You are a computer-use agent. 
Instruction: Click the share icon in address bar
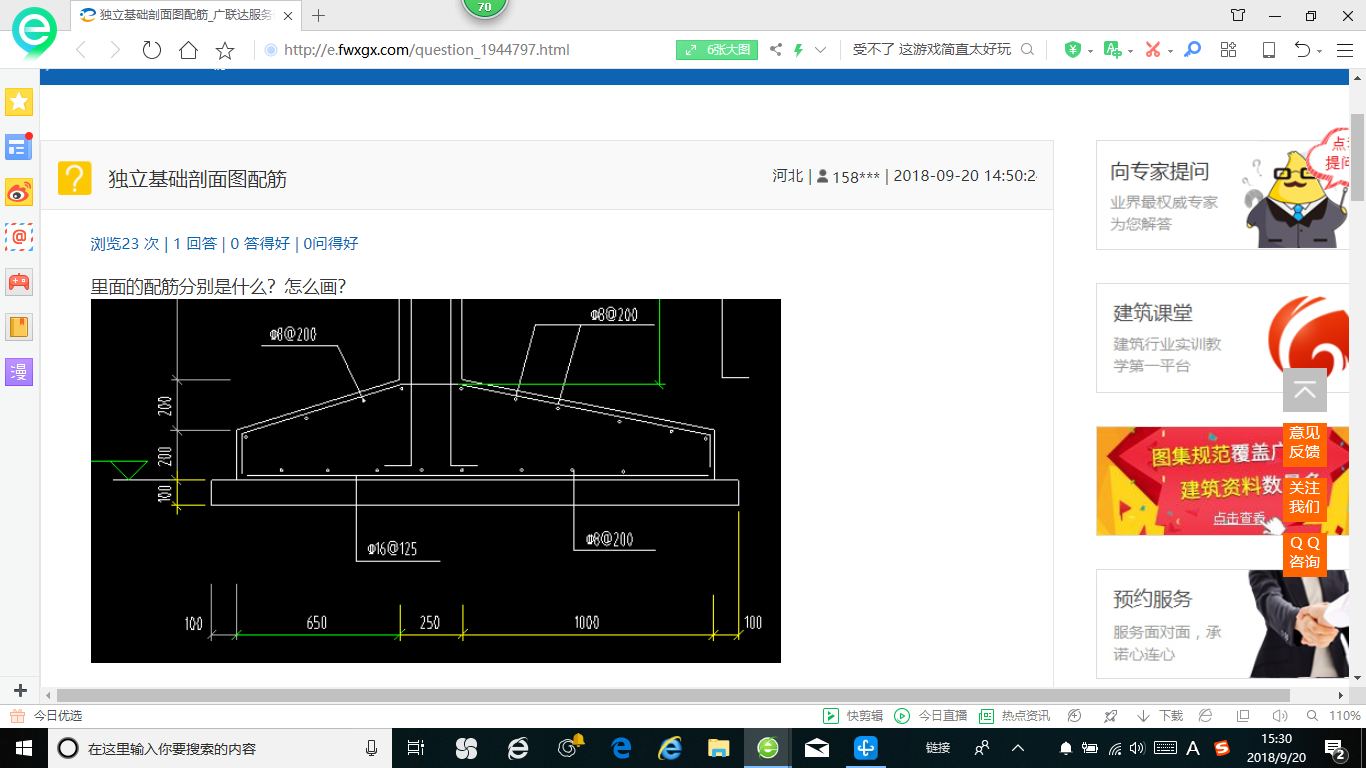click(776, 50)
